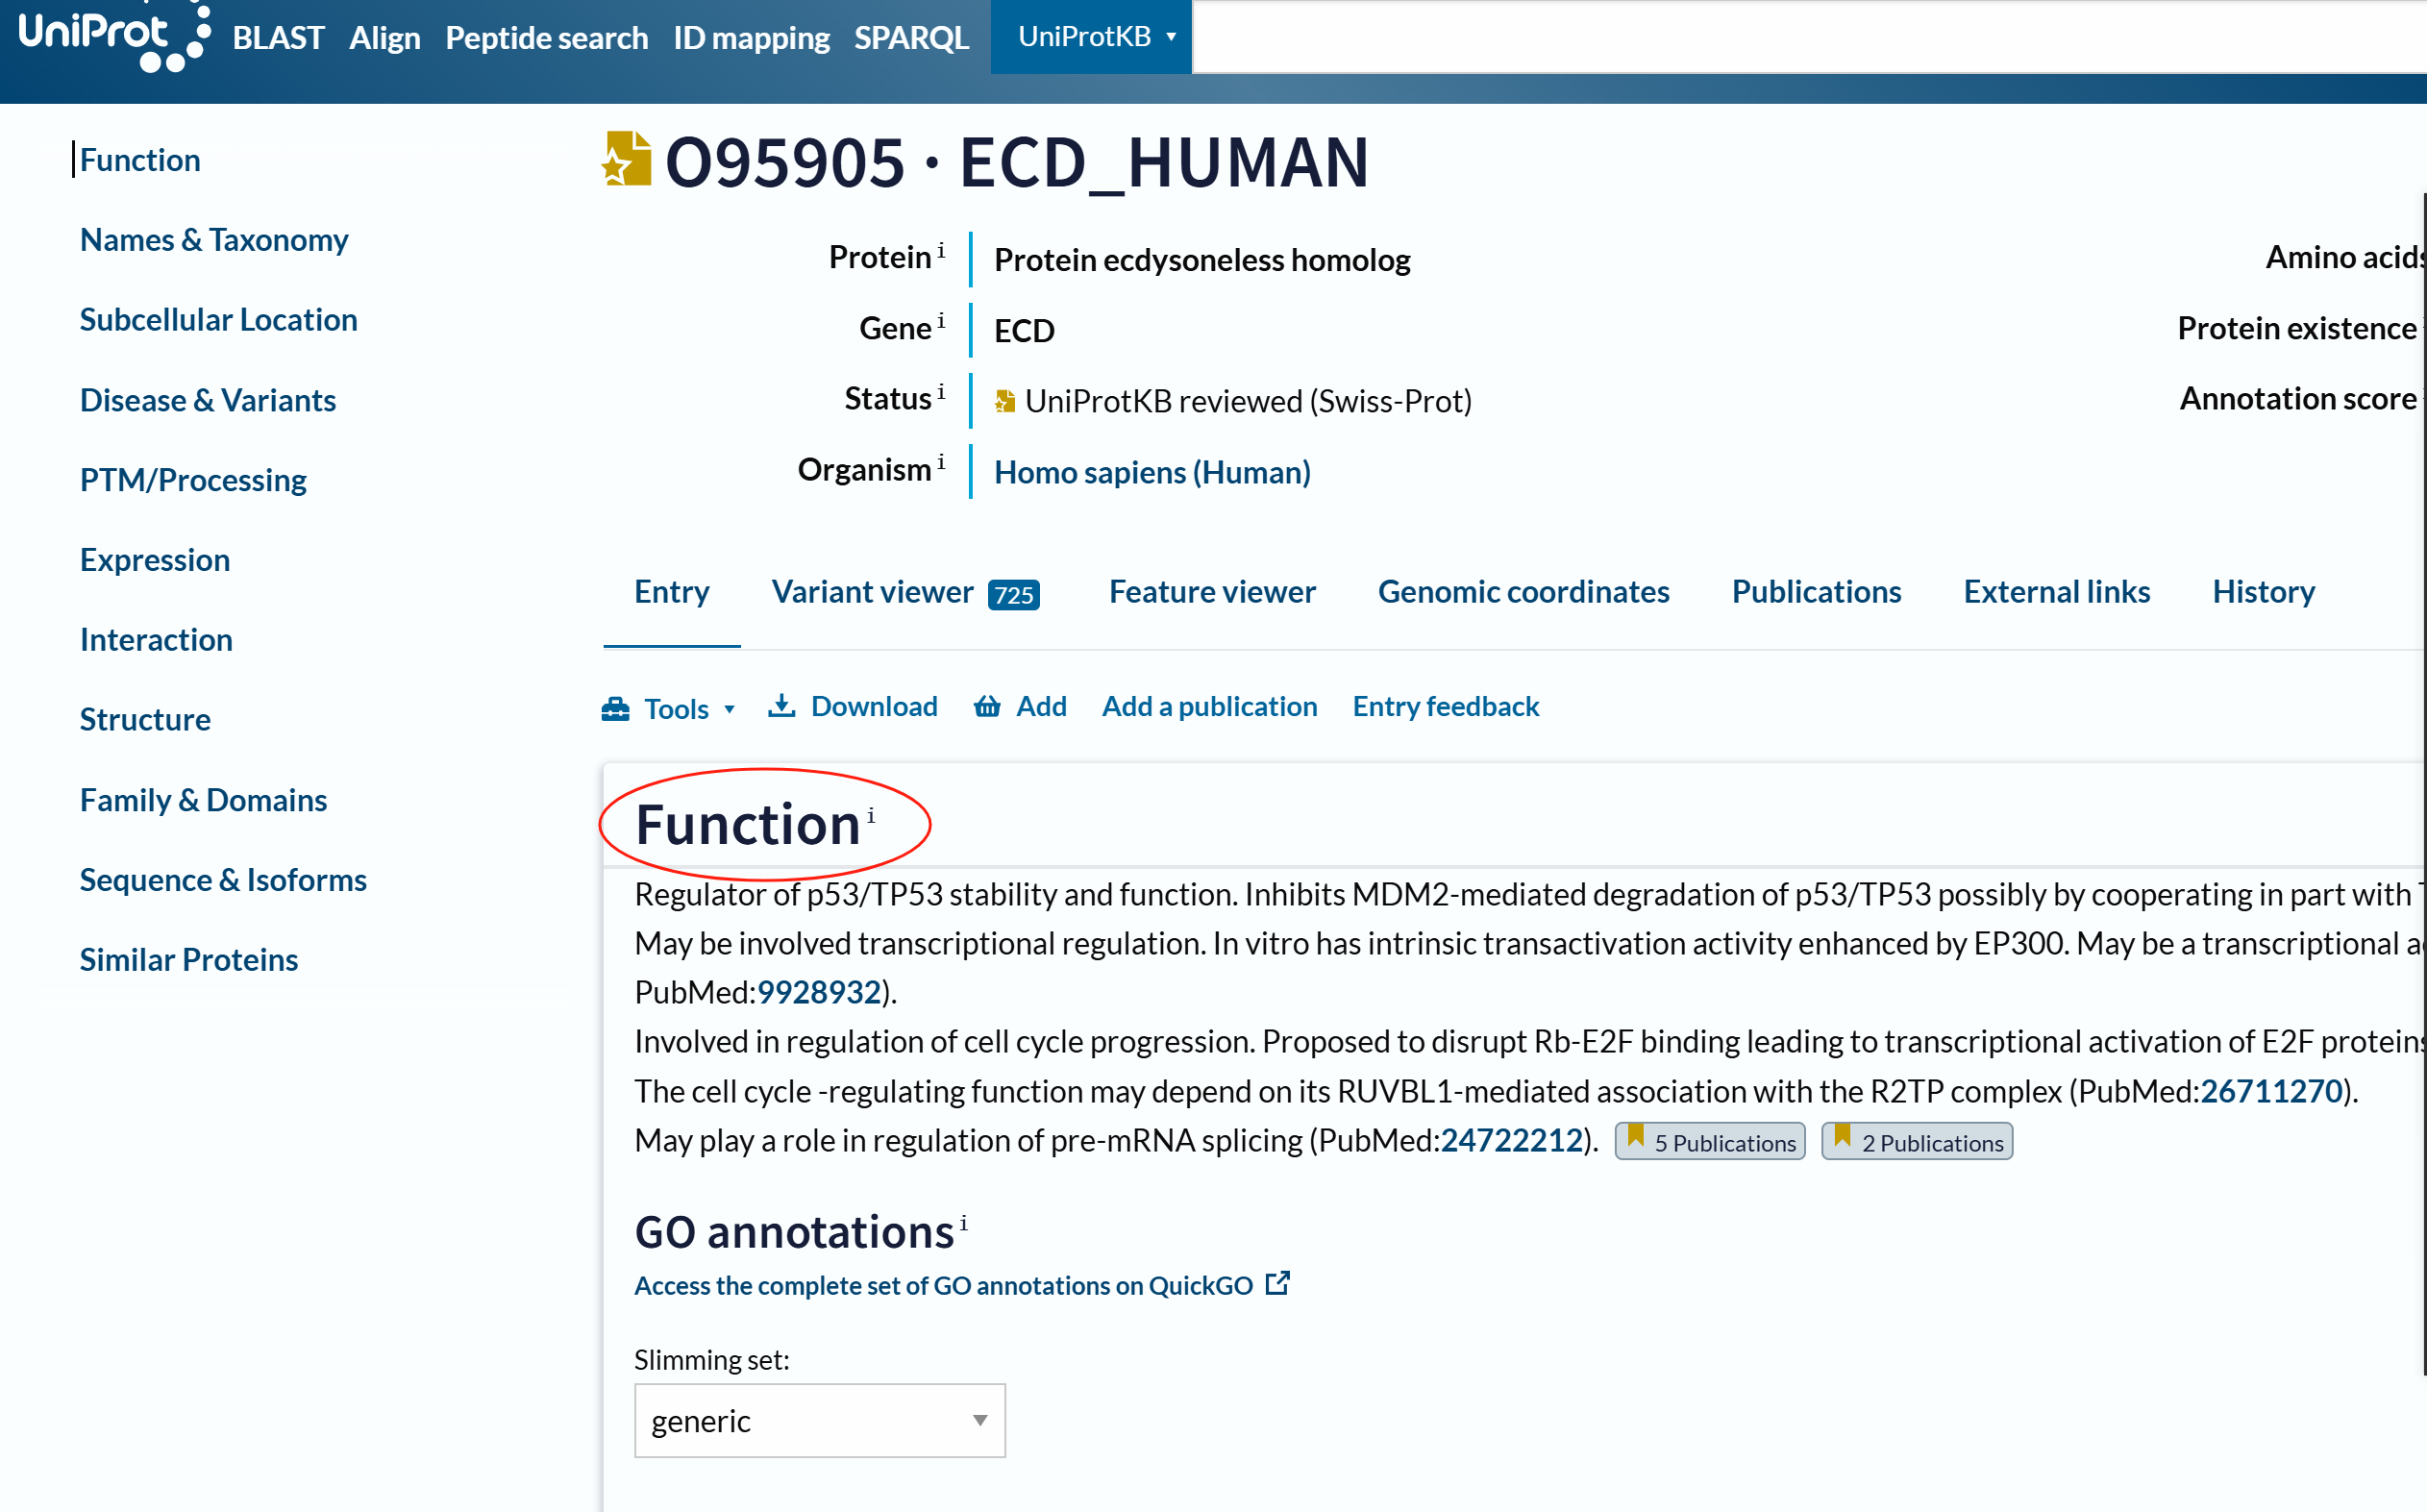Switch to the Feature viewer tab

pyautogui.click(x=1212, y=592)
